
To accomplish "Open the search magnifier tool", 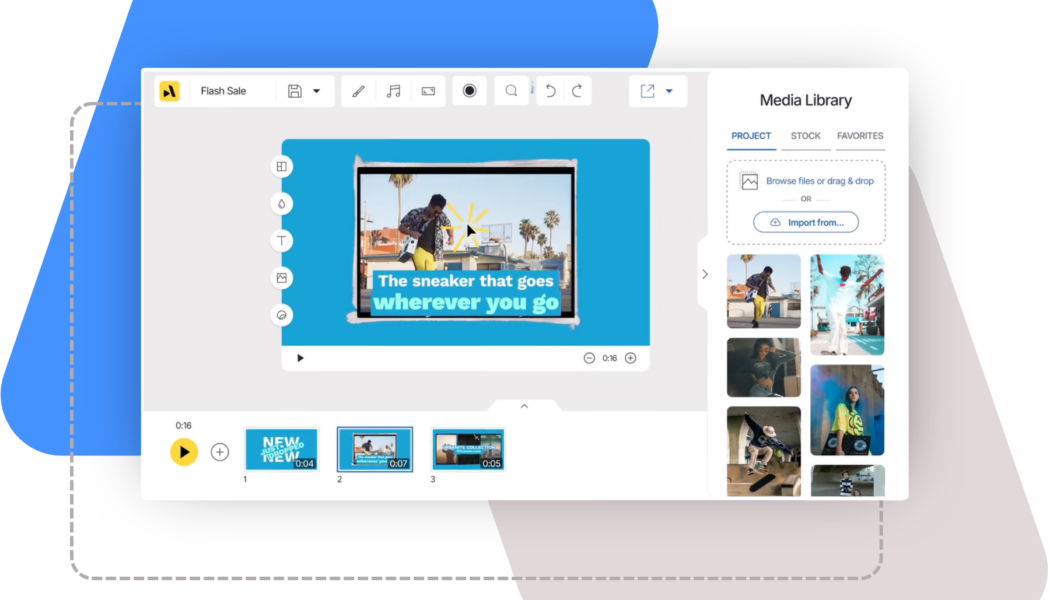I will click(x=511, y=91).
